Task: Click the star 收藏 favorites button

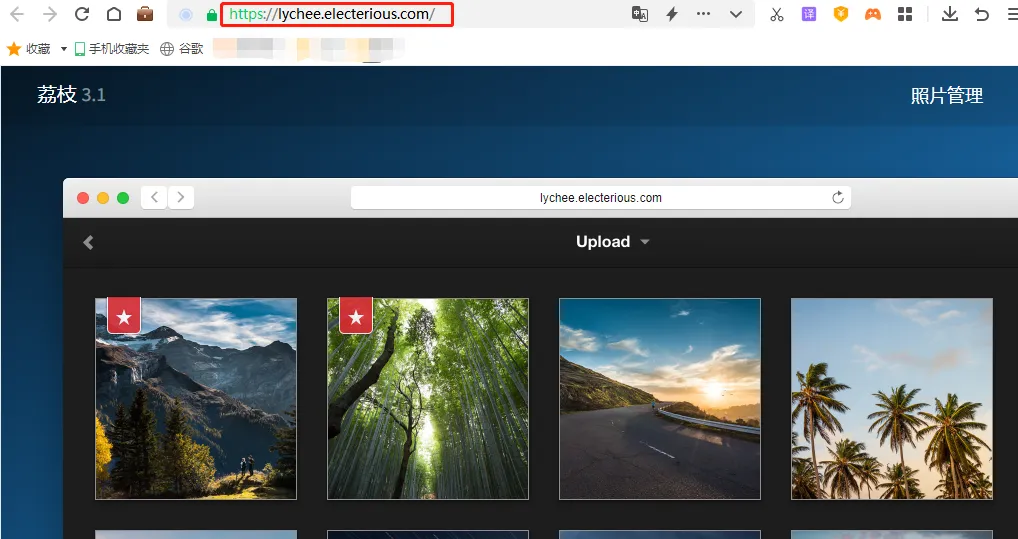Action: [28, 49]
